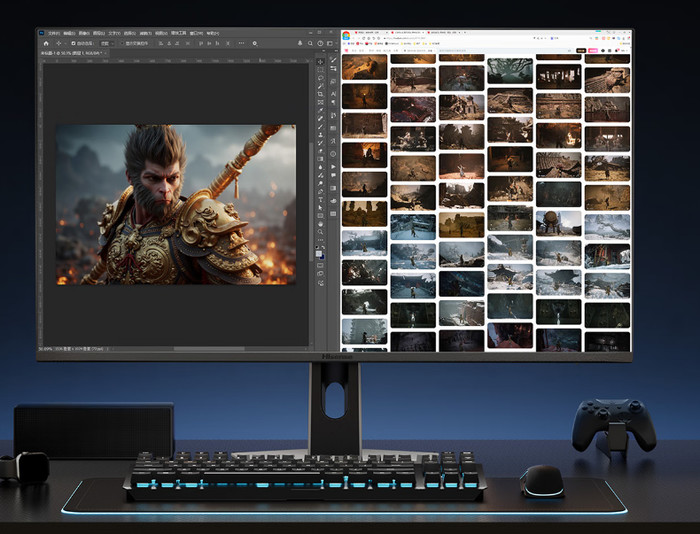Click the foreground color swatch
Screen dimensions: 700x534
320,254
